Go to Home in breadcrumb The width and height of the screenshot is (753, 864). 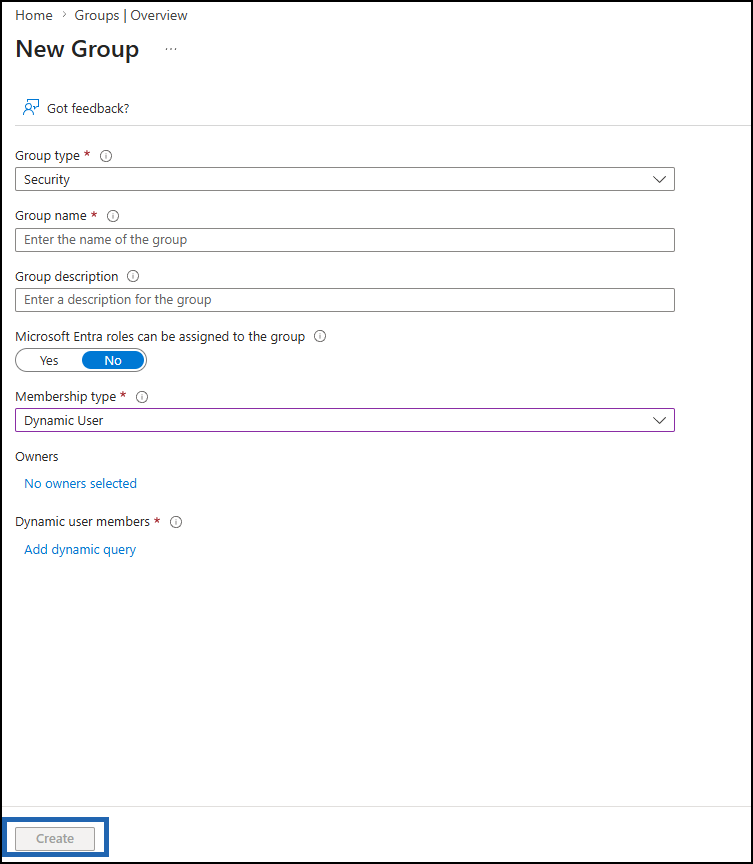(x=34, y=15)
